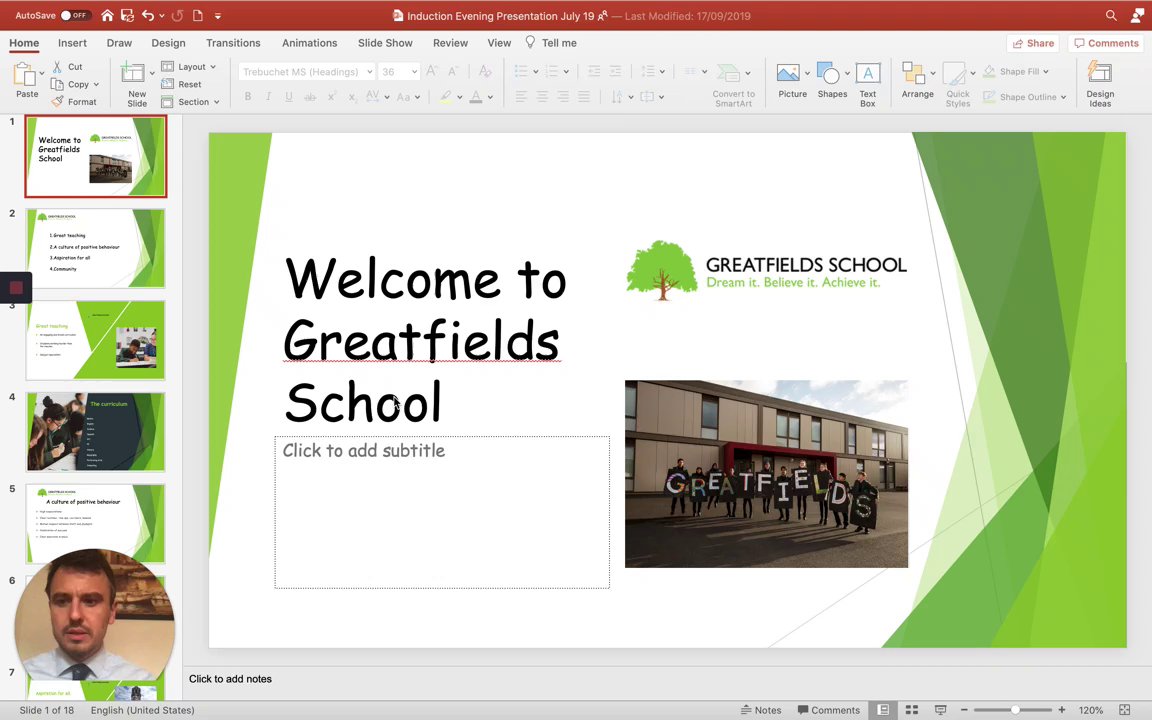1152x720 pixels.
Task: Toggle Bold formatting
Action: pos(248,96)
